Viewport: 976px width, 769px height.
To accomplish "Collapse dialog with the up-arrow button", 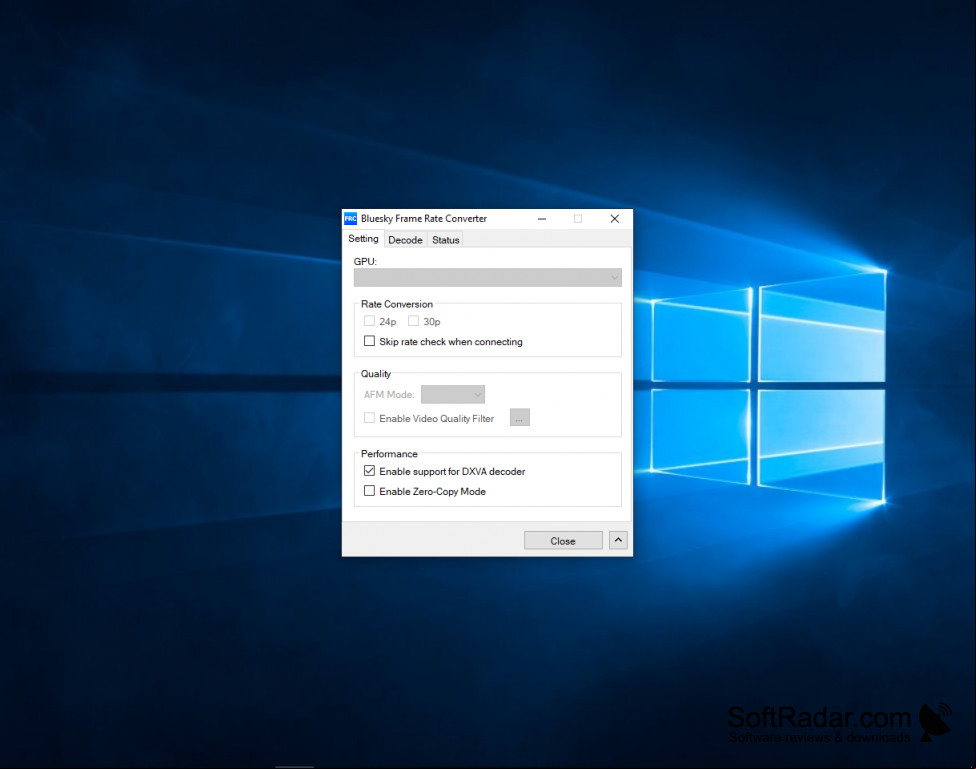I will pos(618,540).
